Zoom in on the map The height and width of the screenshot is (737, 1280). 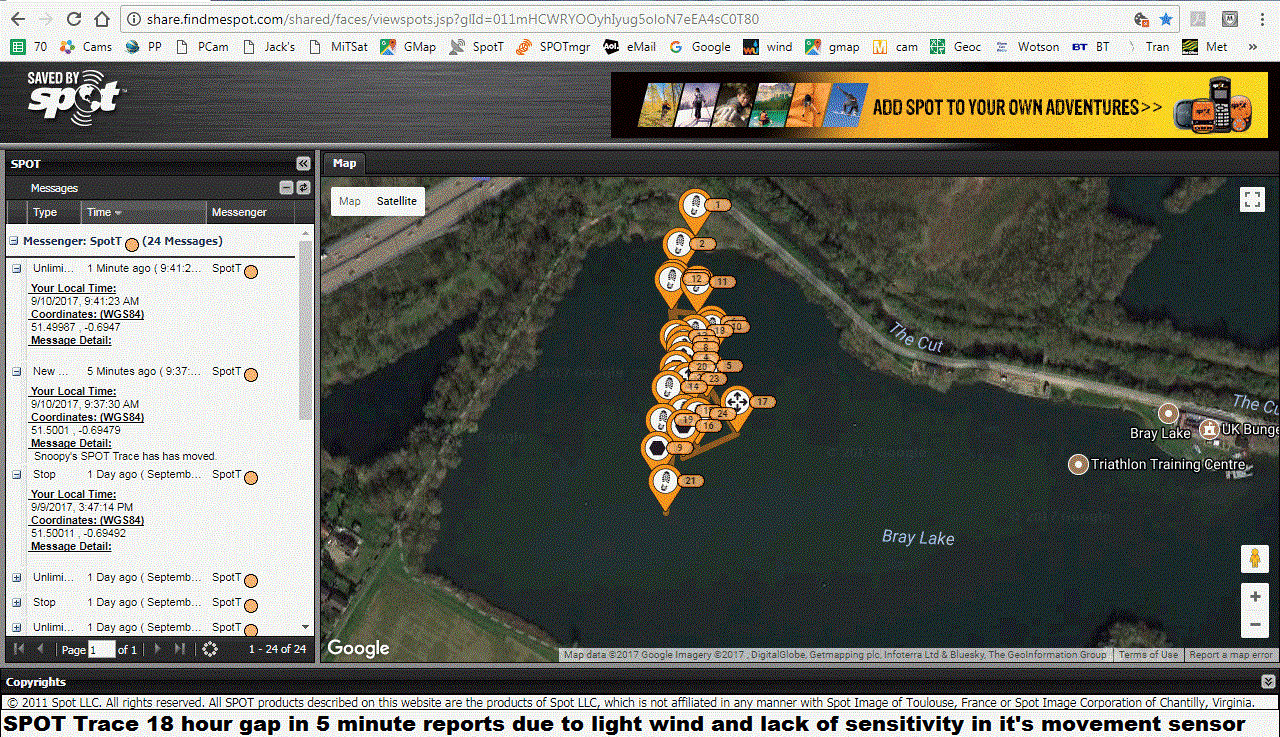tap(1254, 597)
